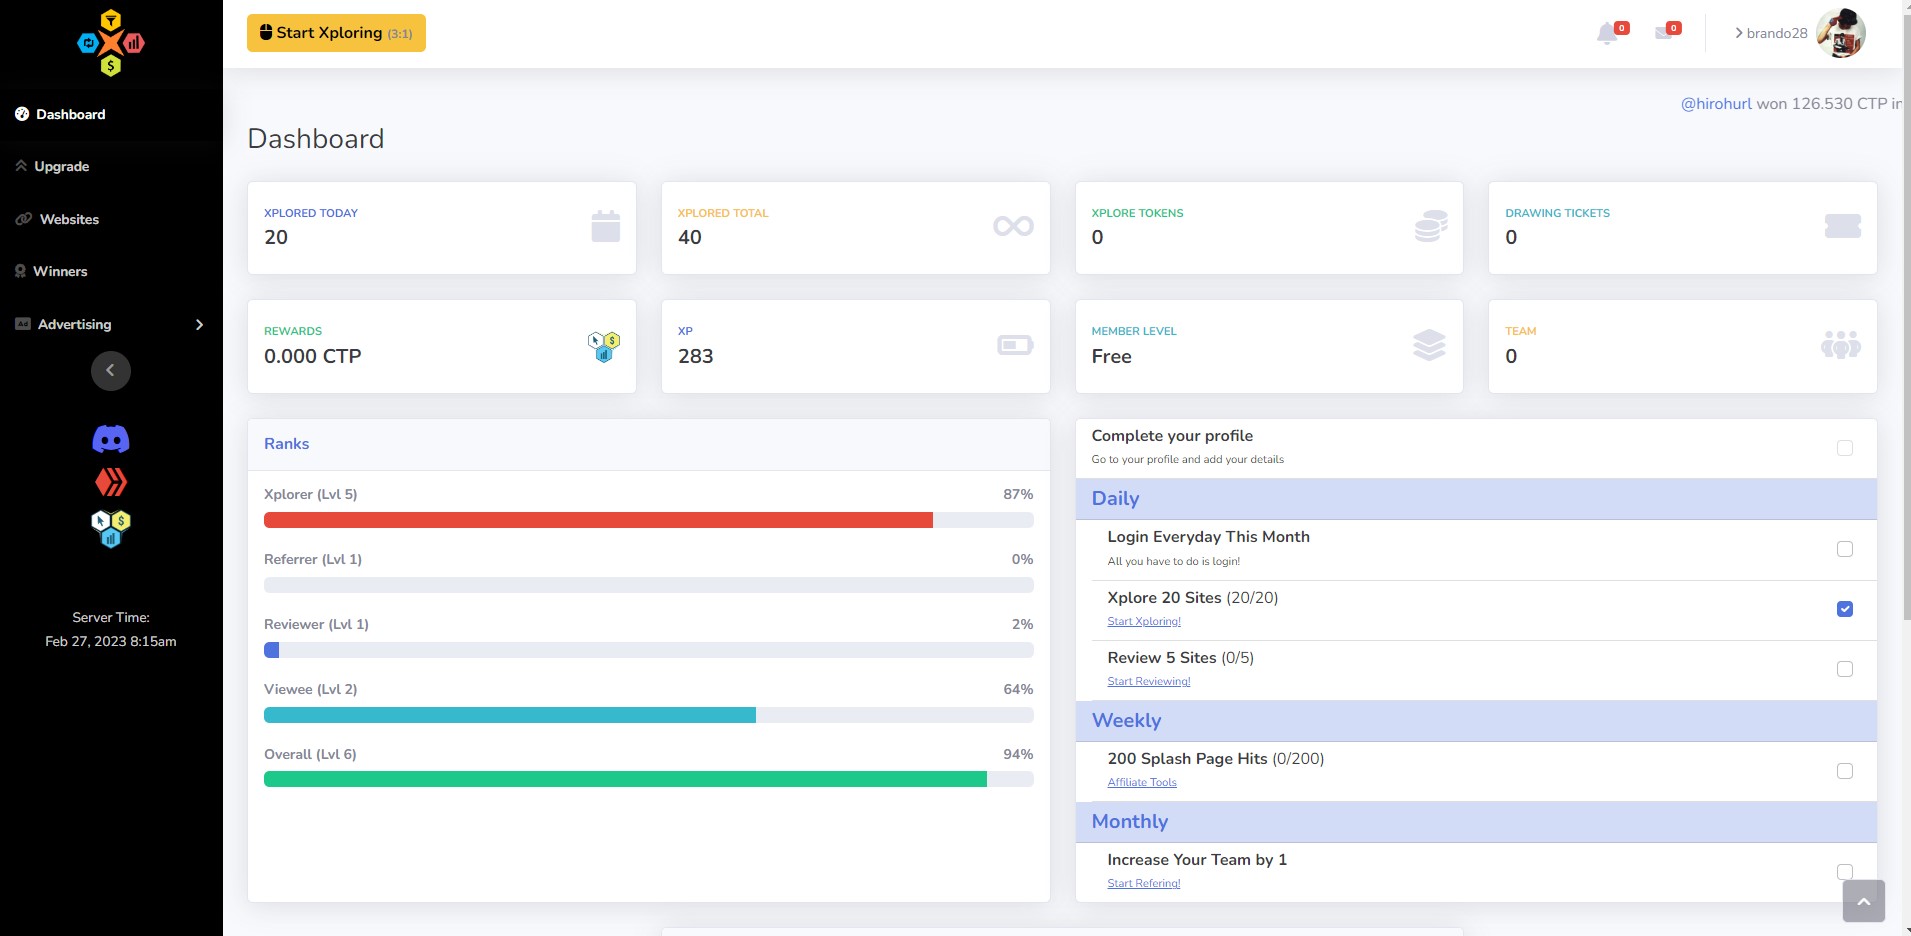
Task: Click the CTP token icon in Rewards card
Action: [604, 346]
